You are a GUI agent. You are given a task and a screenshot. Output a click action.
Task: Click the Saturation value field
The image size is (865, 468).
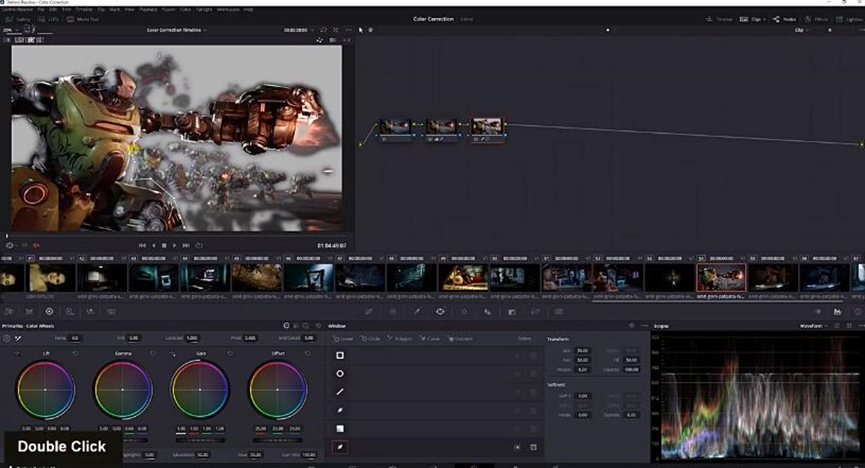click(x=202, y=455)
